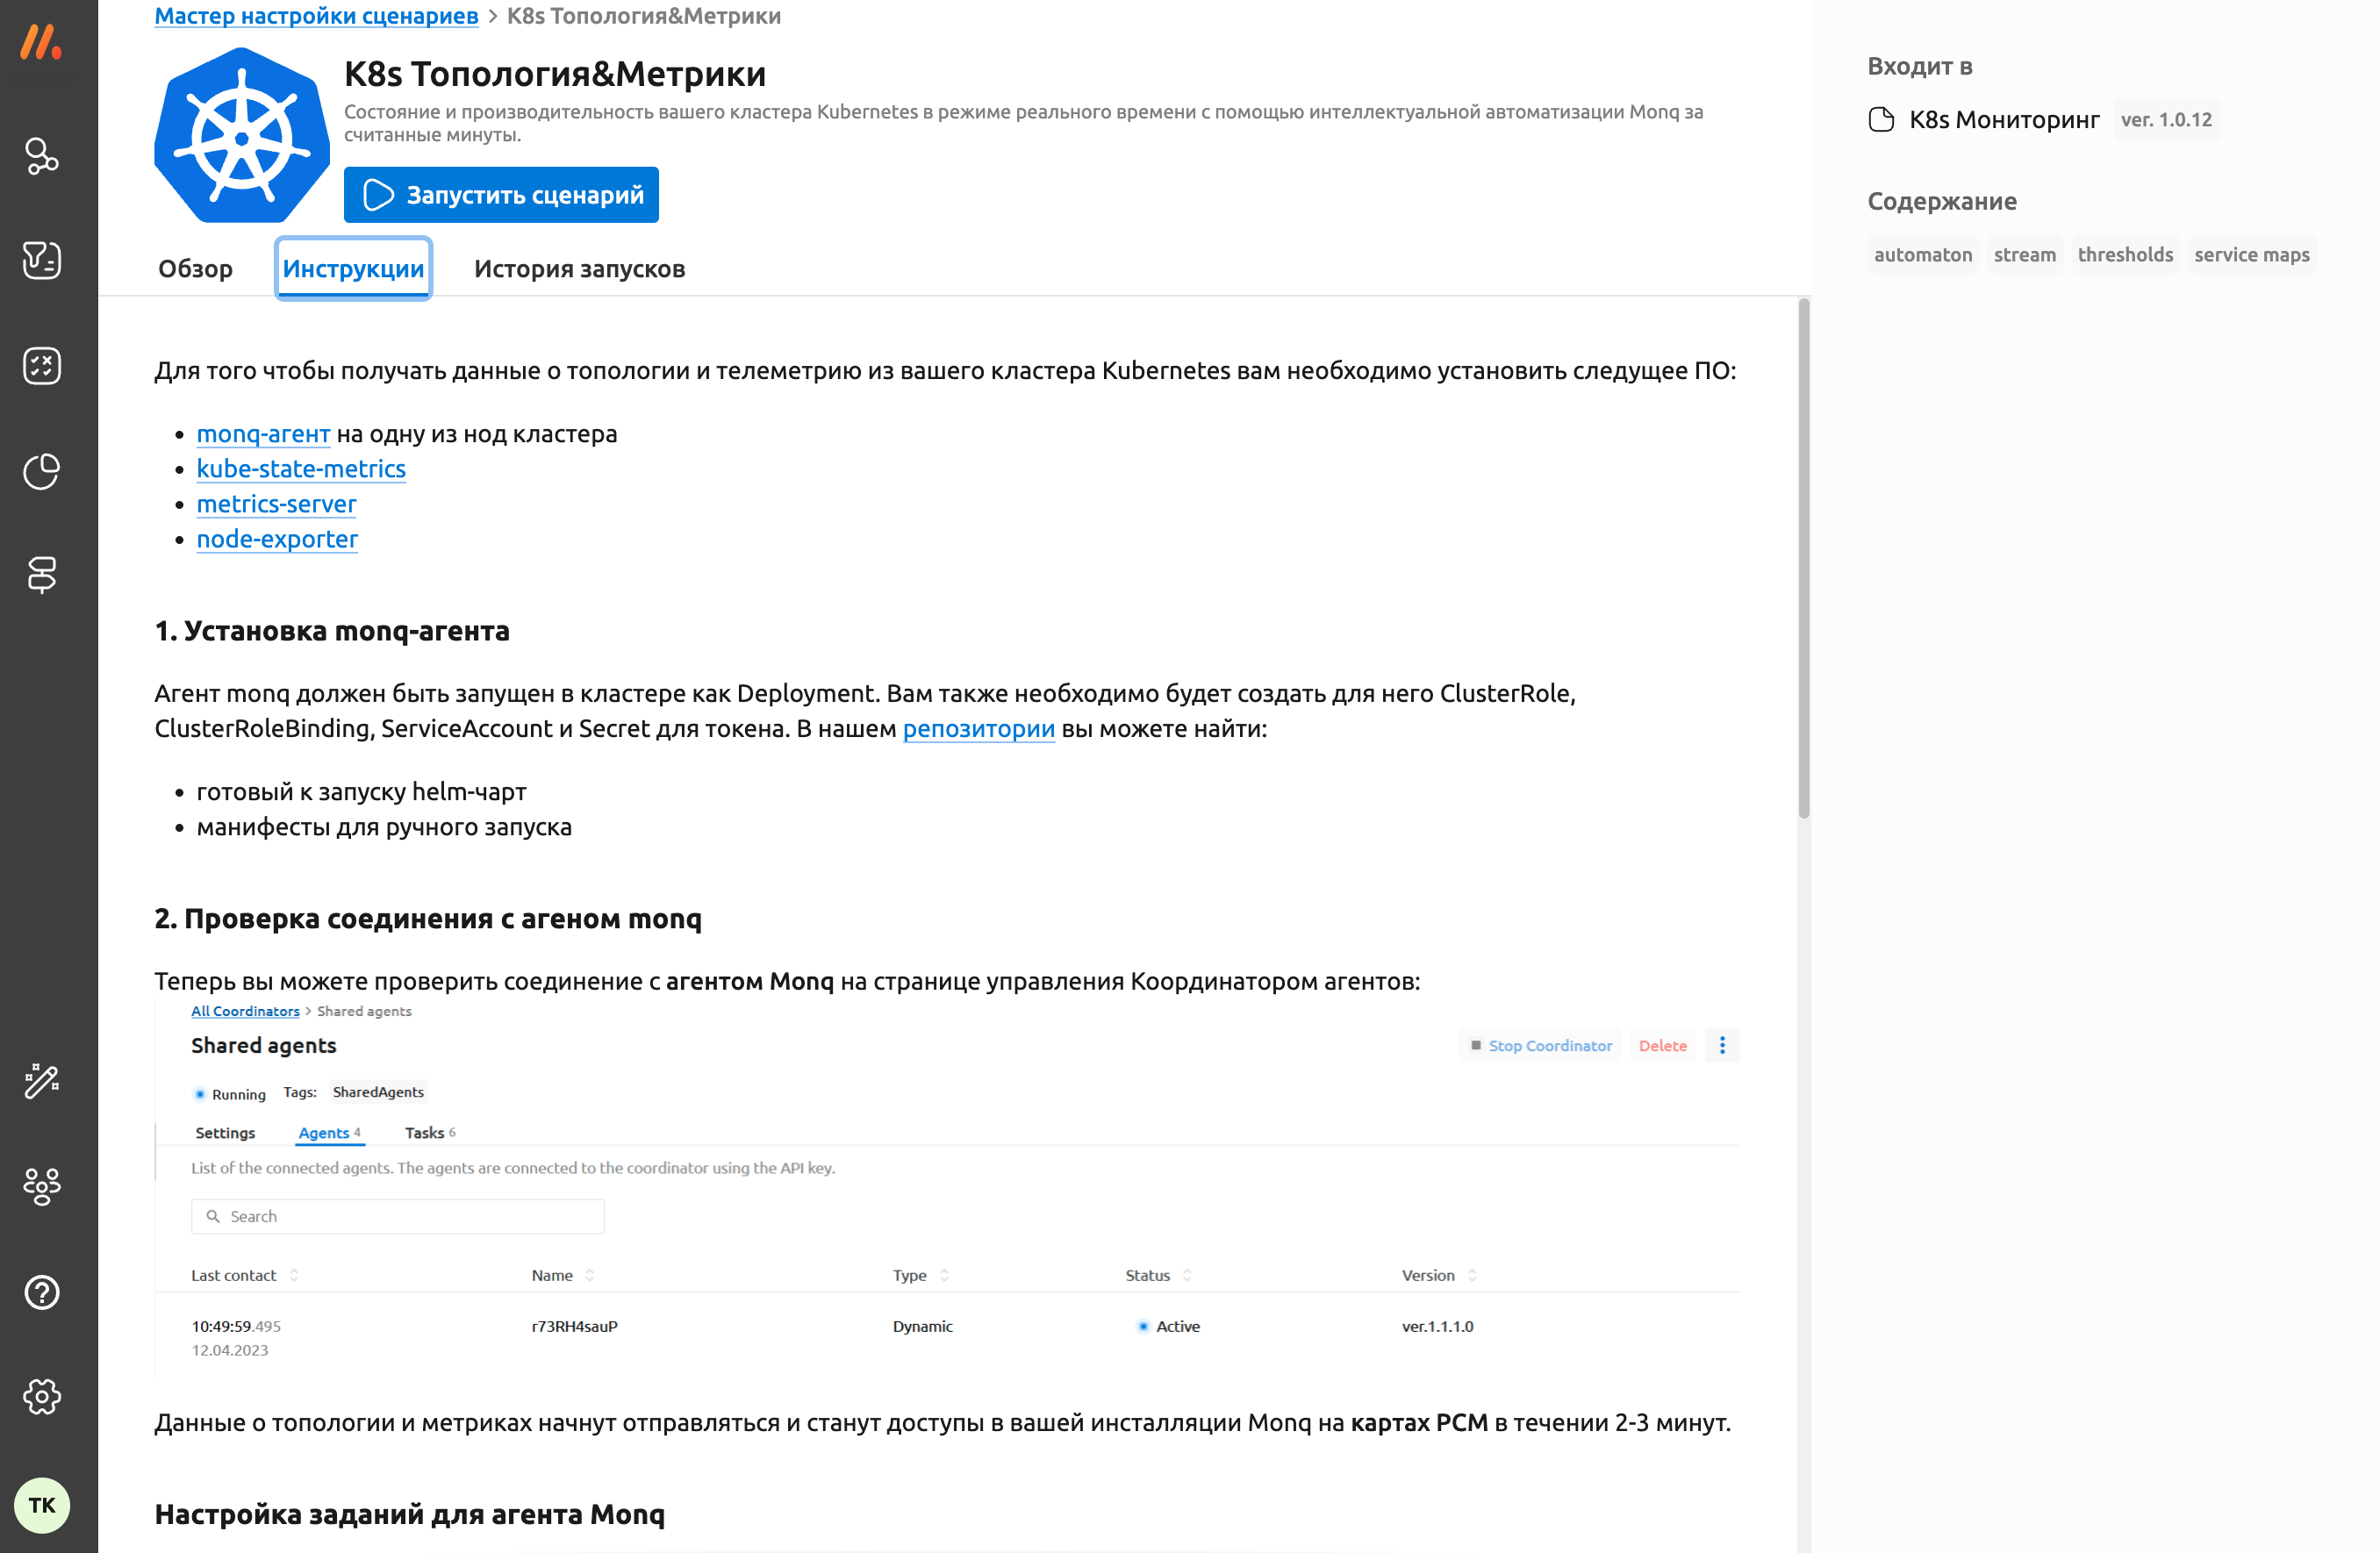2380x1553 pixels.
Task: Go back to Мастер настройки сценариев breadcrumb
Action: pos(316,16)
